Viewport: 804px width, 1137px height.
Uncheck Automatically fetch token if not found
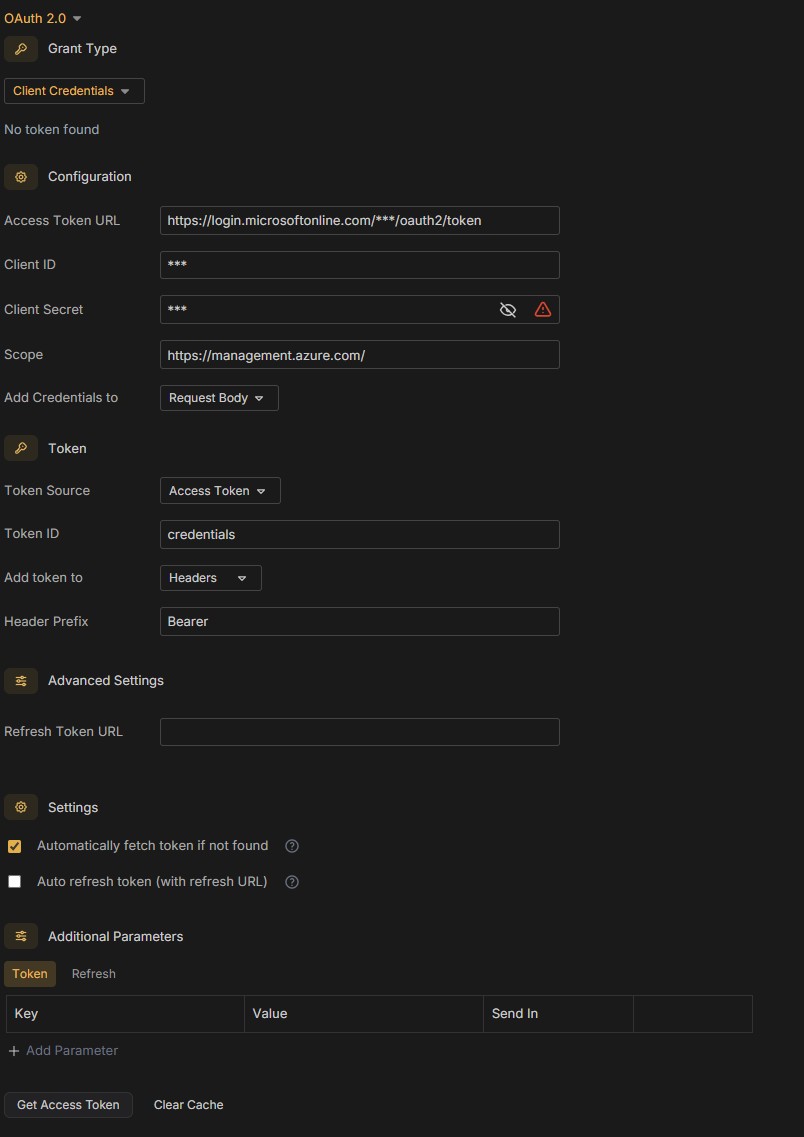[14, 846]
